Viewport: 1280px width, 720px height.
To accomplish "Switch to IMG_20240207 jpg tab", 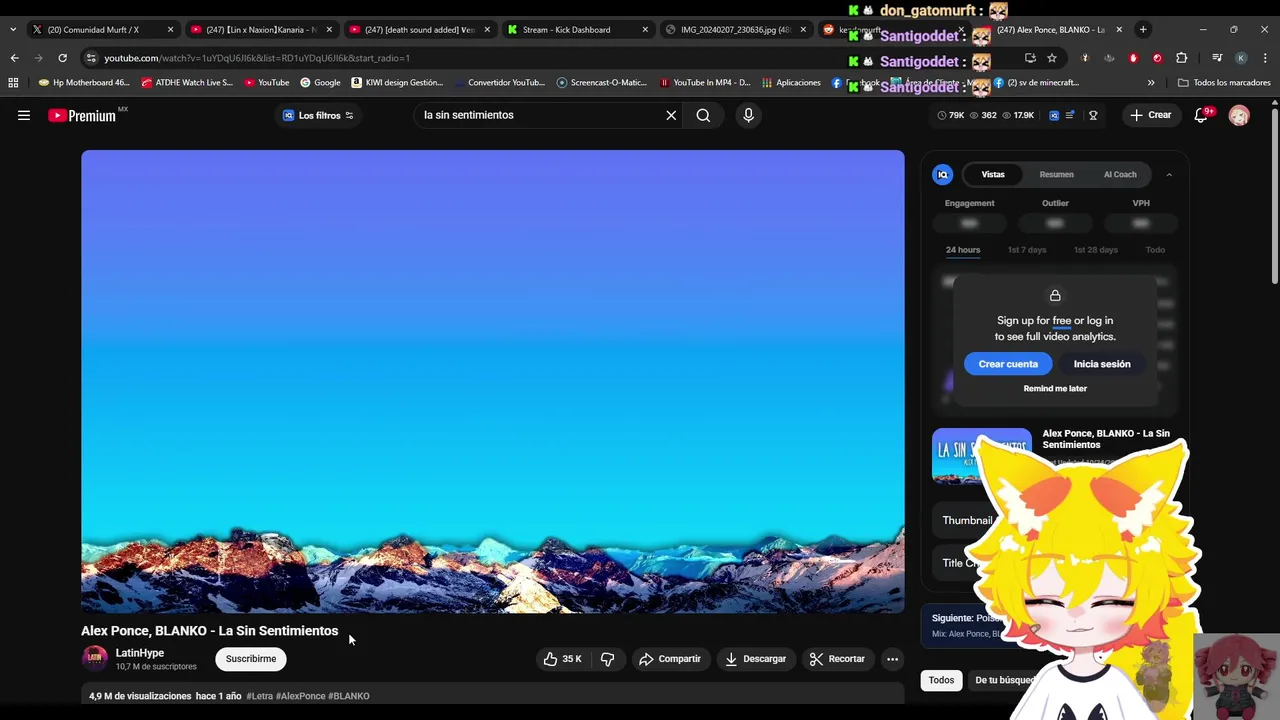I will 738,29.
